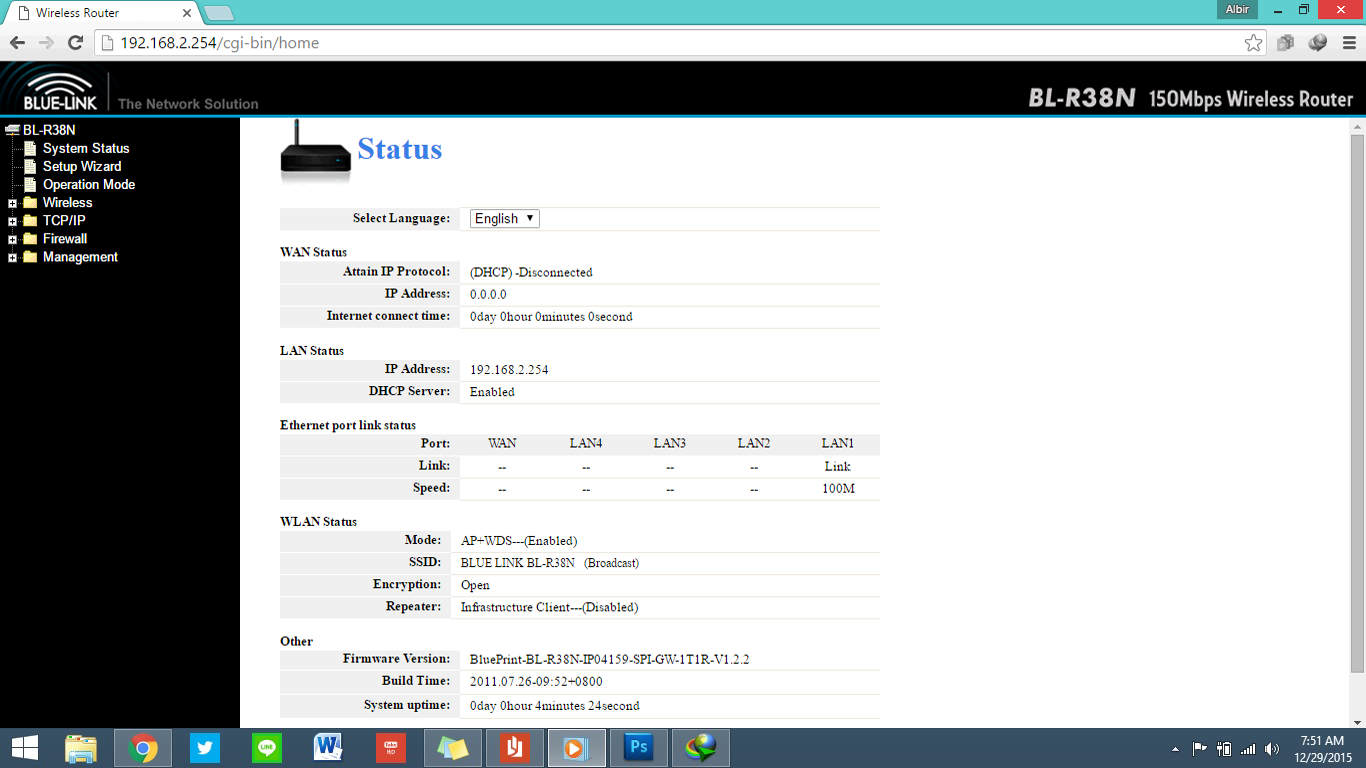
Task: Select the Wireless Router tab
Action: (100, 13)
